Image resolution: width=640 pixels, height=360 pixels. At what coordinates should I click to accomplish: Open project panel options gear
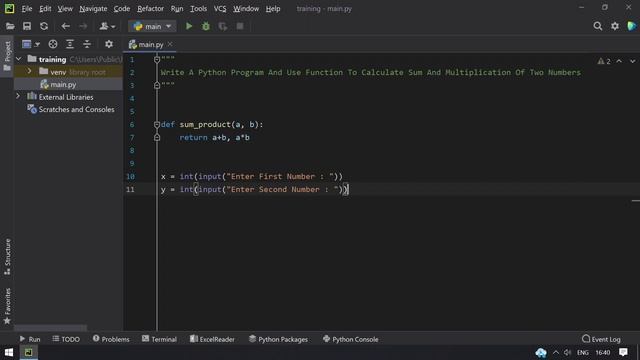tap(109, 44)
